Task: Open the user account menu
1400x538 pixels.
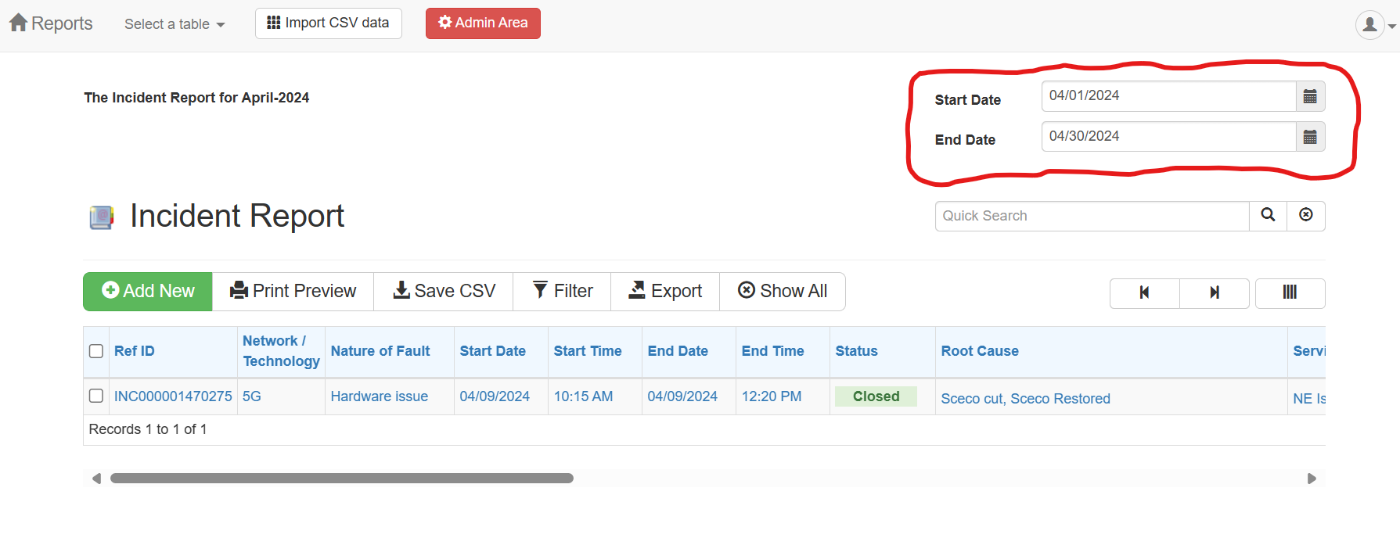Action: [1375, 25]
